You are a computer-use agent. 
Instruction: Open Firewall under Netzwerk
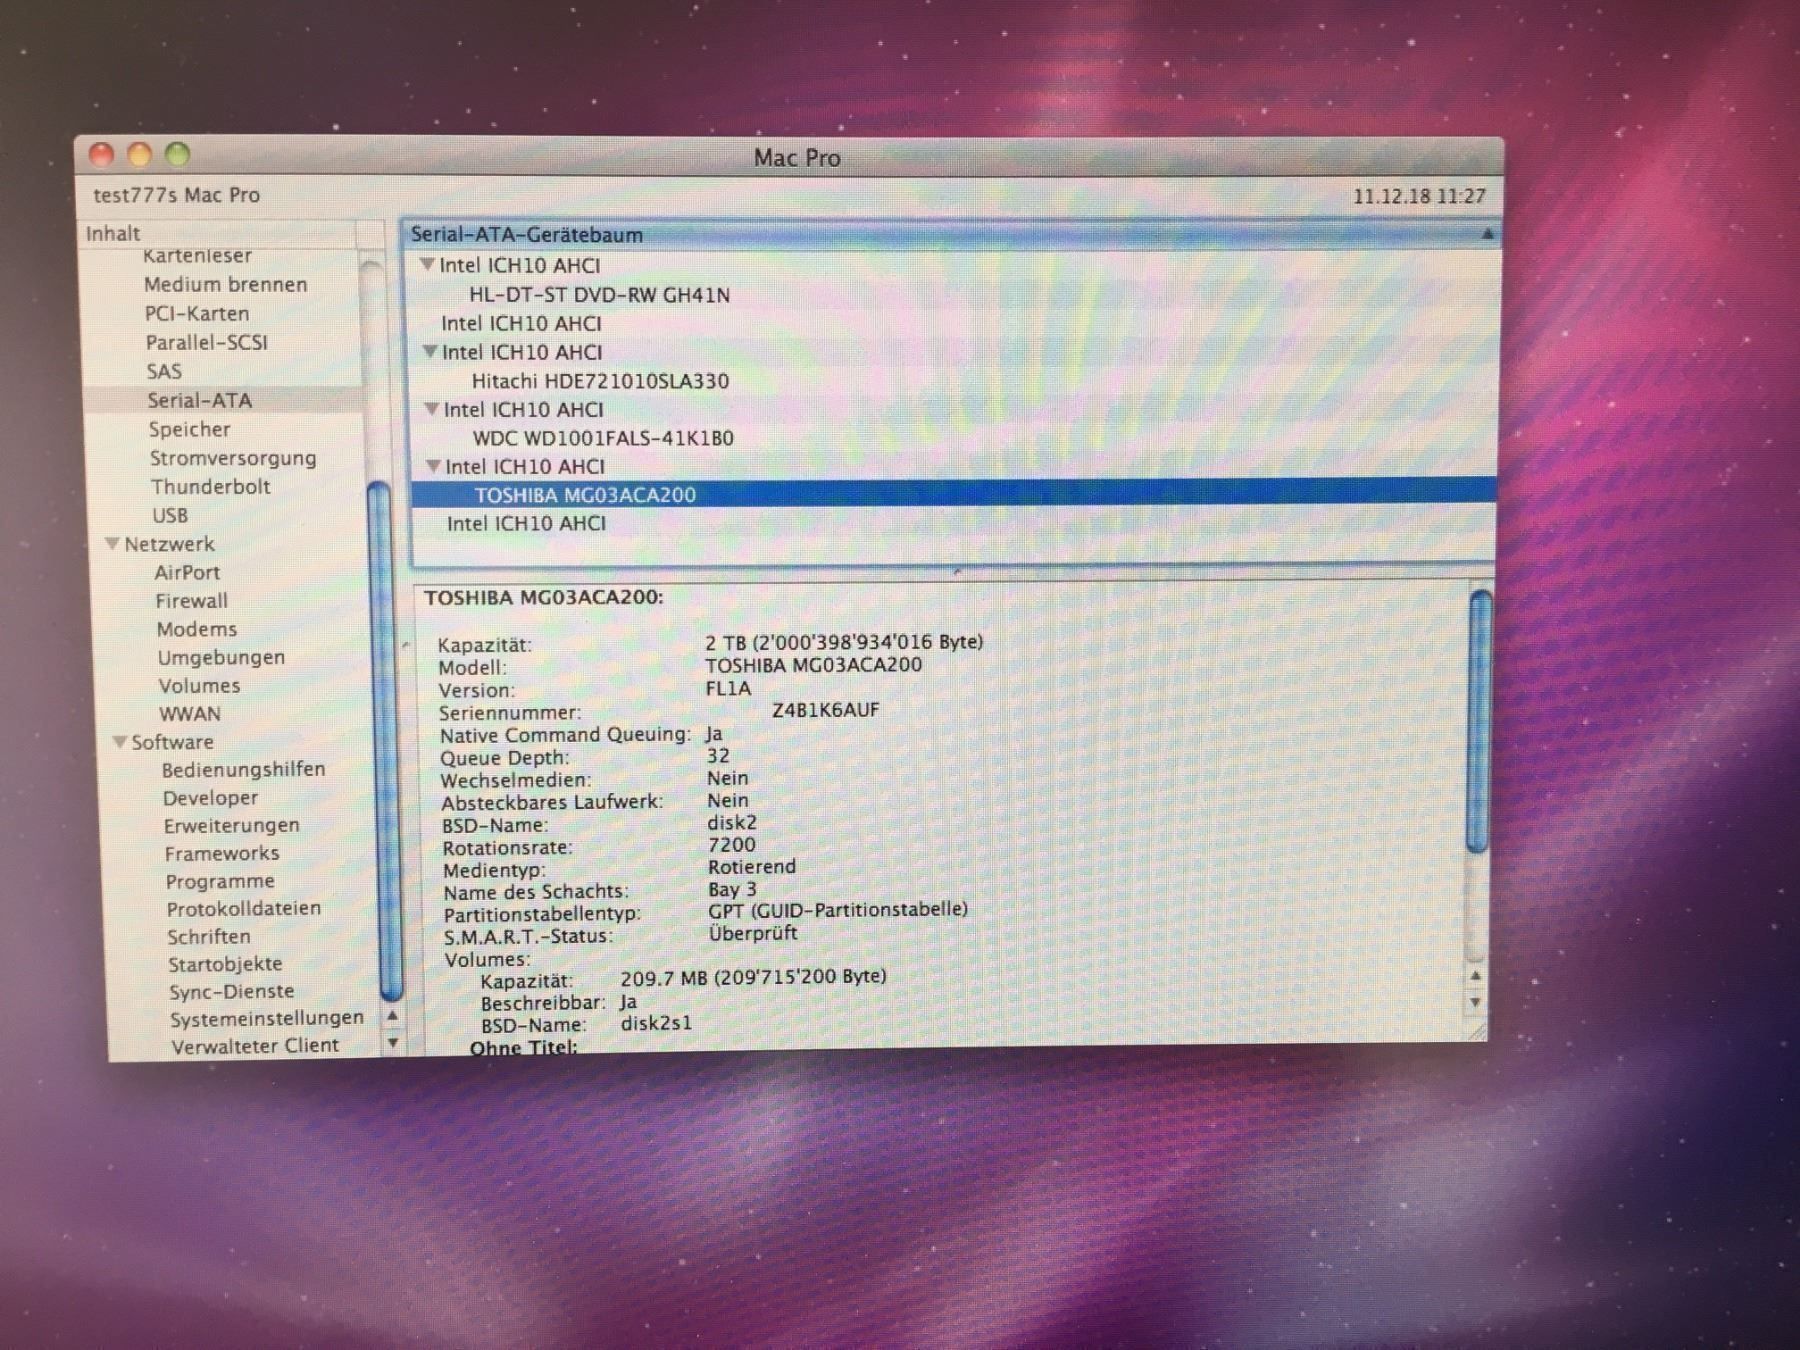pyautogui.click(x=191, y=601)
